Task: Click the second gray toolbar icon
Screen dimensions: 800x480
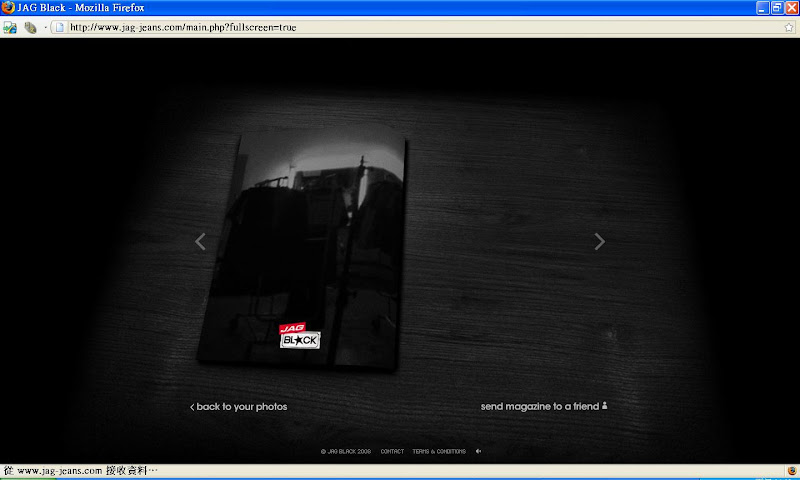Action: pyautogui.click(x=30, y=28)
